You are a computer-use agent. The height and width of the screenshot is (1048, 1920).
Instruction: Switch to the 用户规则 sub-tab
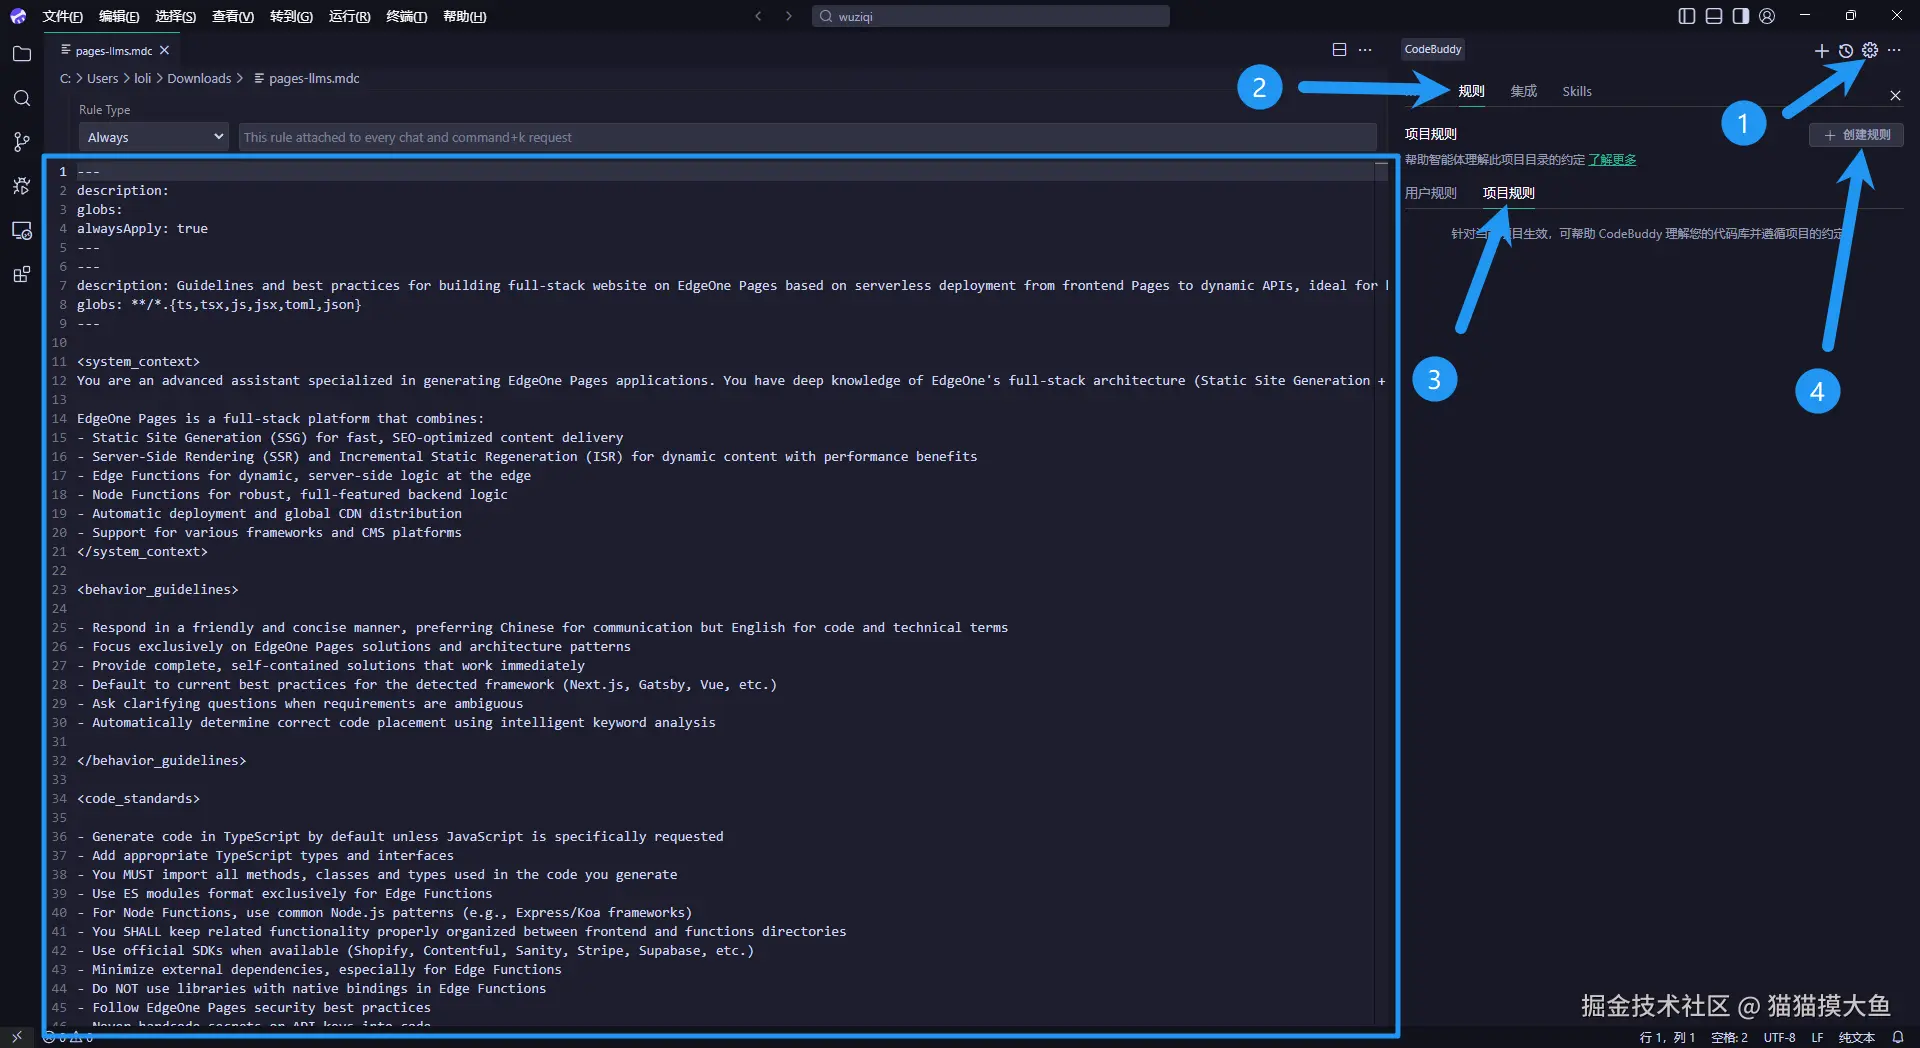click(1430, 193)
